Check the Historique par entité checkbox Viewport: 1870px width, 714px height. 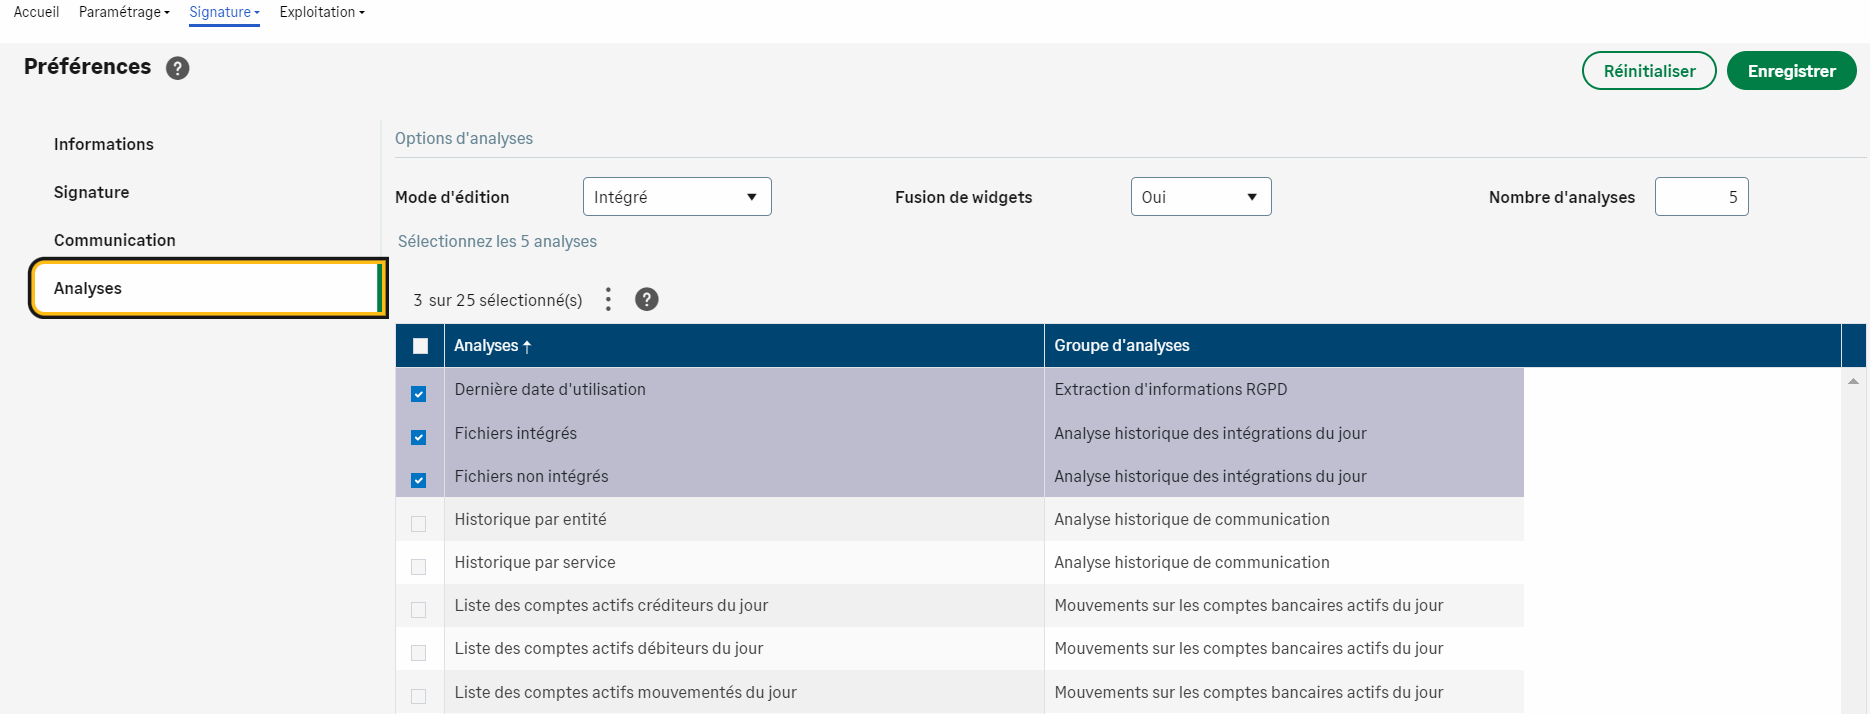point(419,524)
